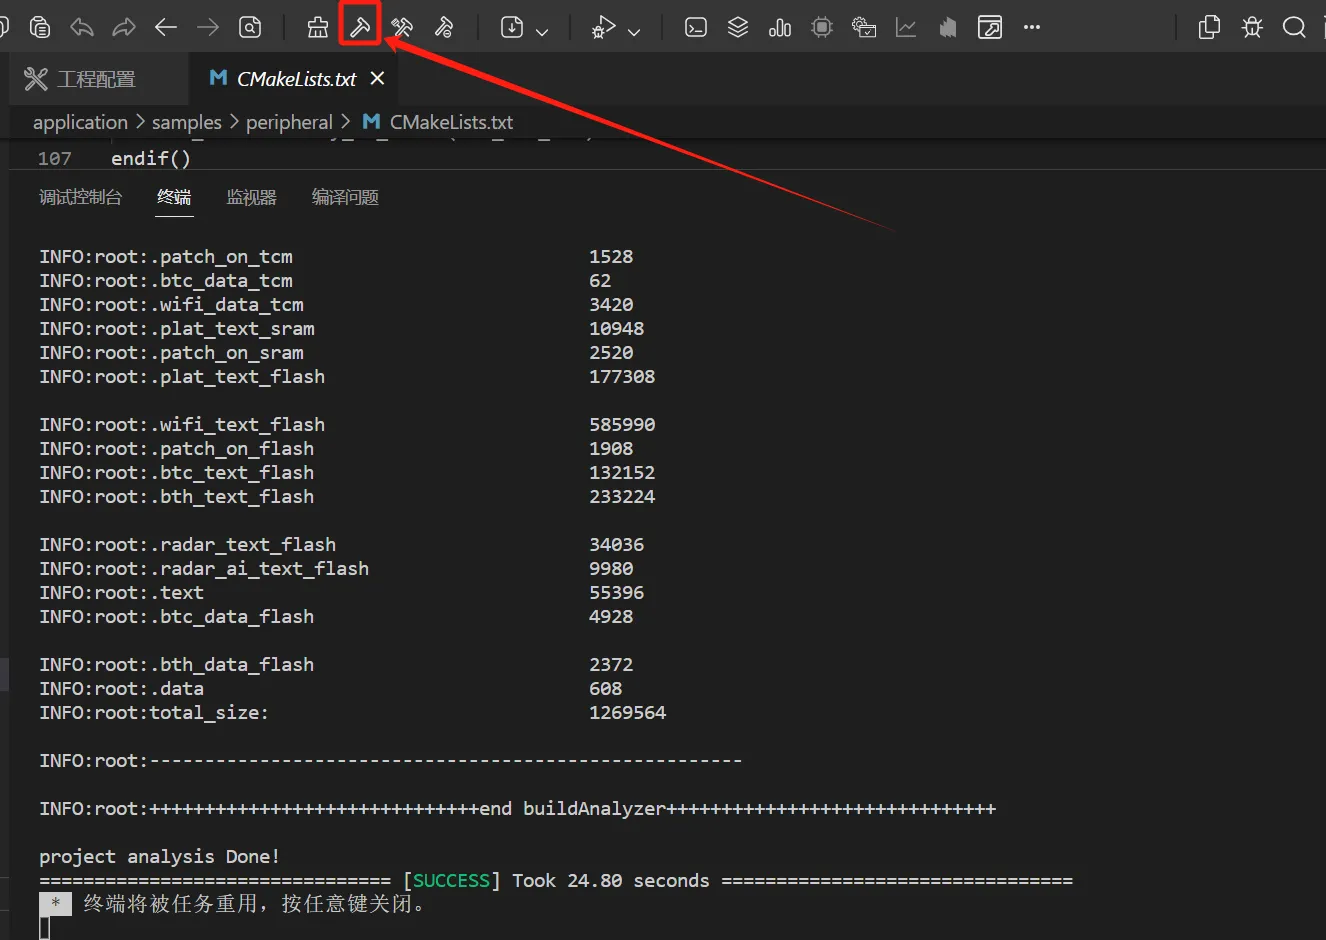
Task: Click the chip icon in toolbar
Action: click(x=822, y=27)
